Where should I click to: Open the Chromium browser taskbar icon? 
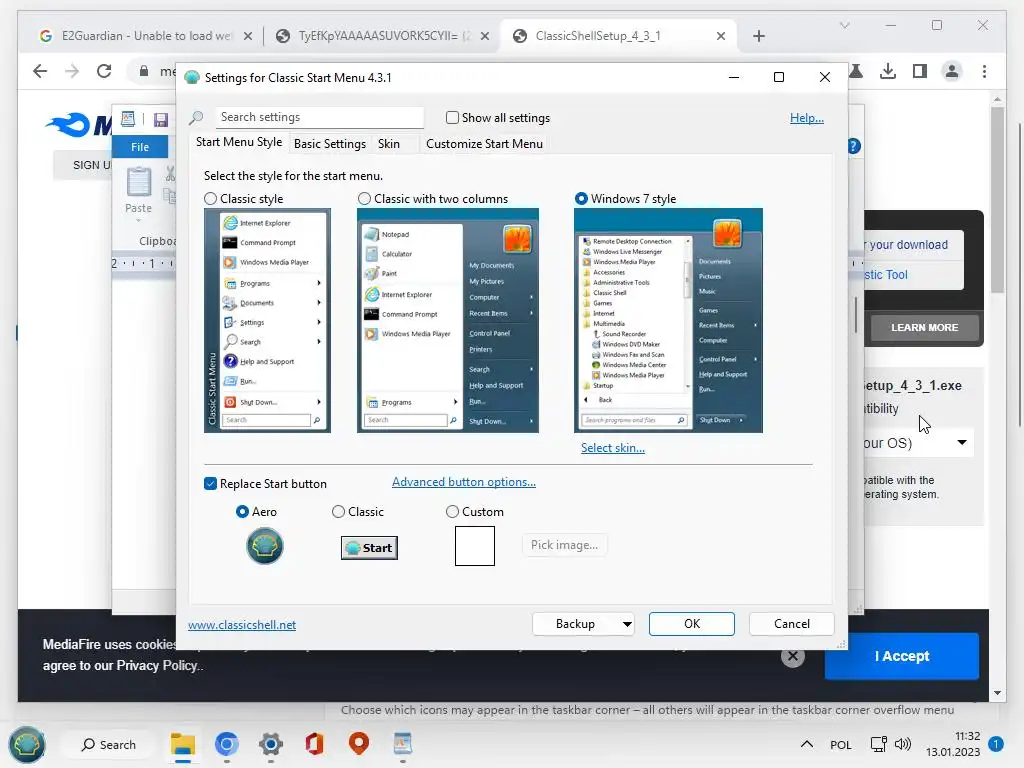(227, 744)
